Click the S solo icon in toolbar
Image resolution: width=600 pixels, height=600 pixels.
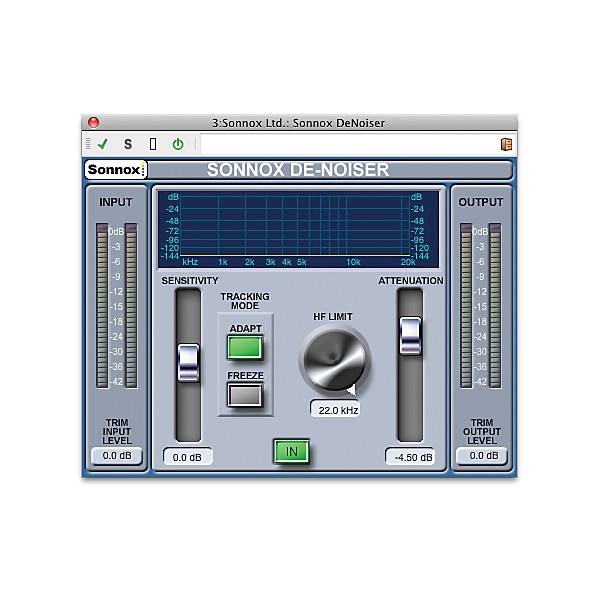pyautogui.click(x=128, y=144)
